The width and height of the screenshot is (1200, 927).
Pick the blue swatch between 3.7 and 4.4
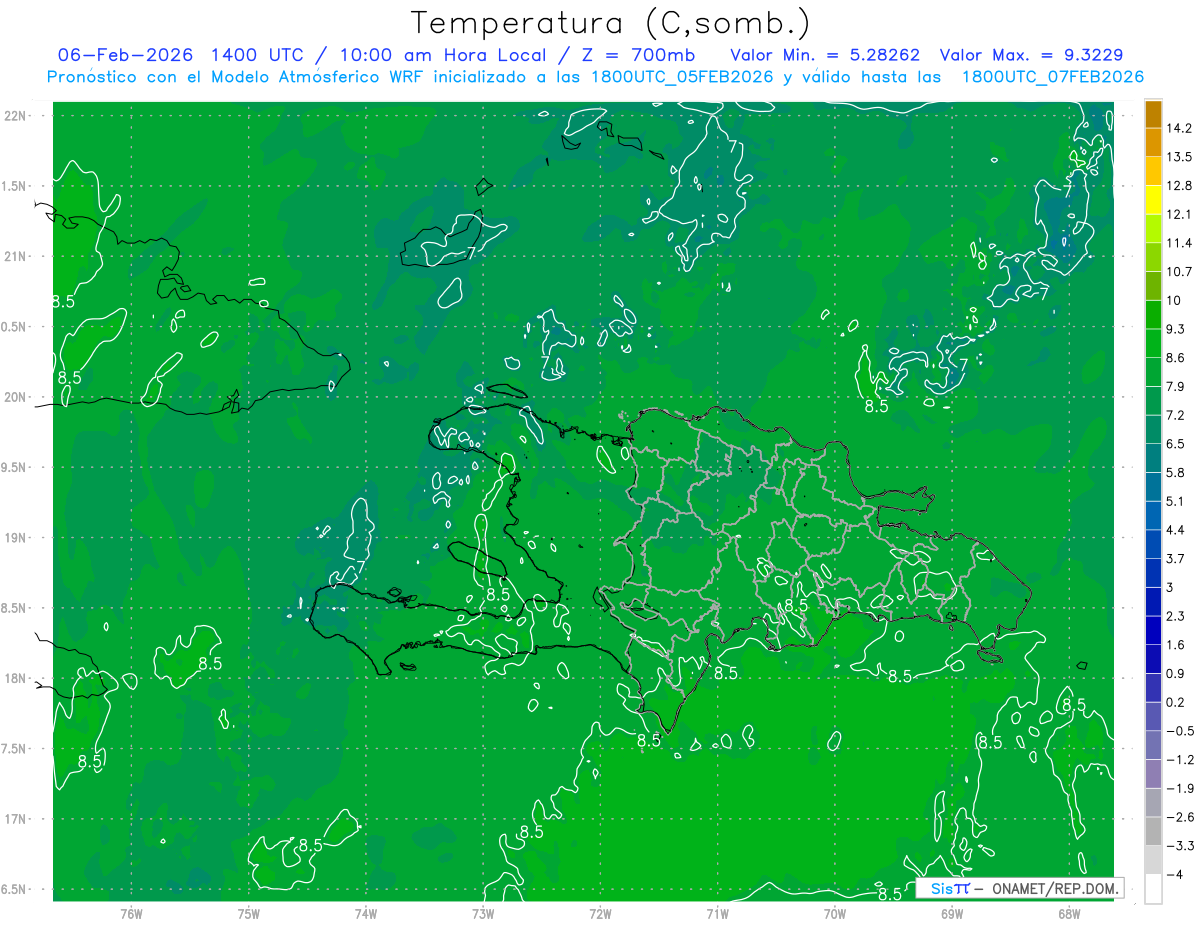(x=1153, y=543)
